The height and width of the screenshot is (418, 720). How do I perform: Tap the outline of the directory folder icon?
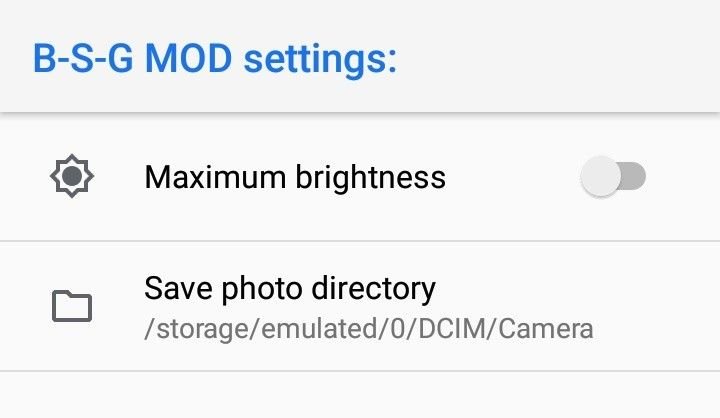point(72,306)
